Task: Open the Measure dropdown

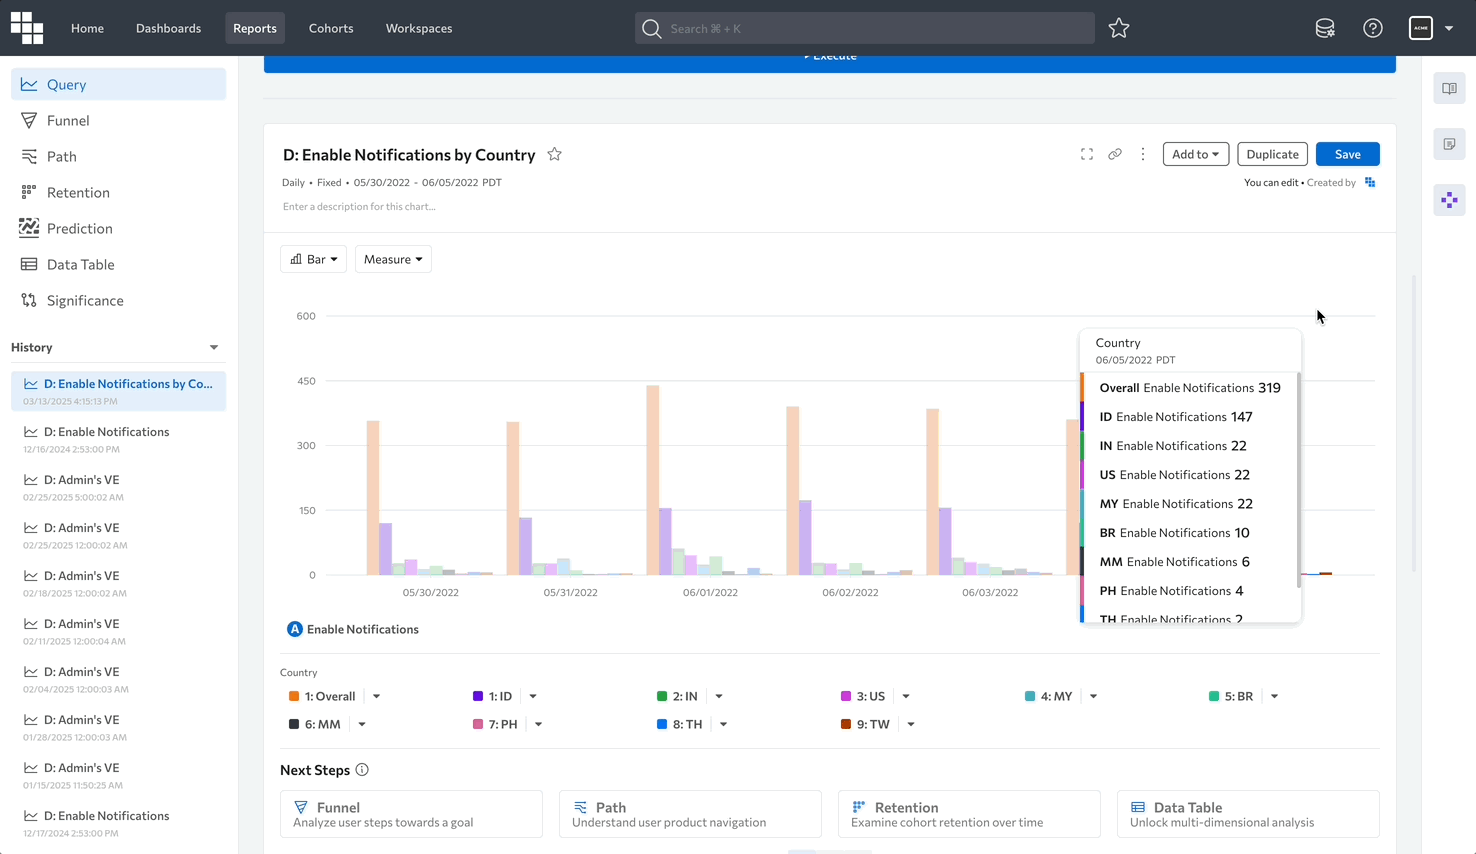Action: 393,259
